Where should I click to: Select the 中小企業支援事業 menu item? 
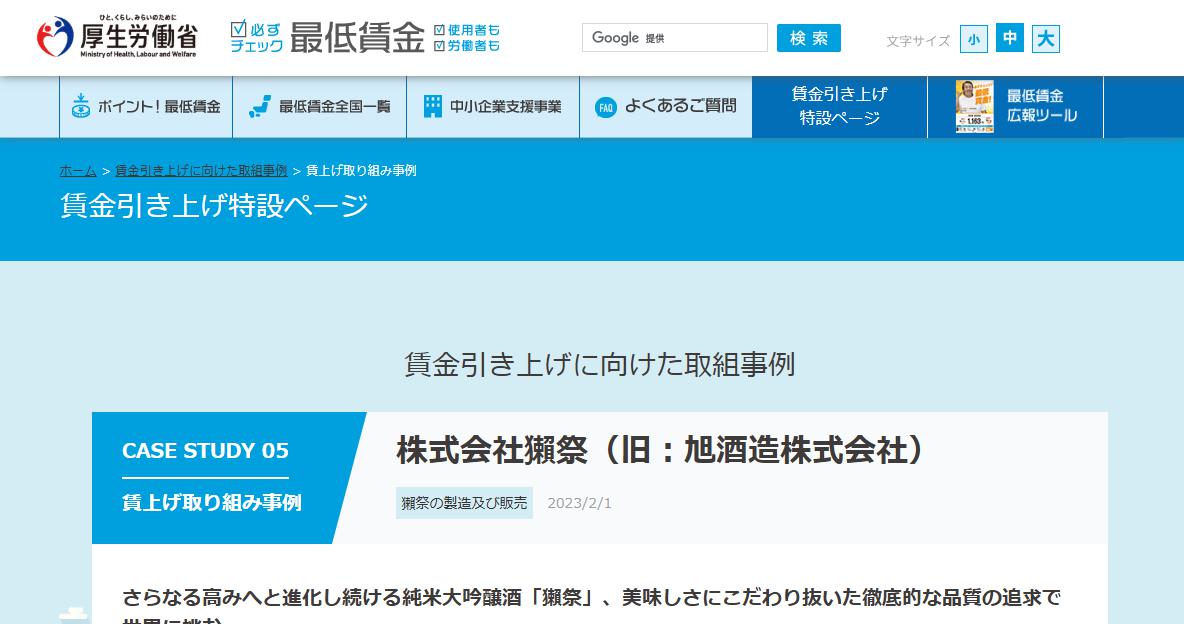[493, 107]
